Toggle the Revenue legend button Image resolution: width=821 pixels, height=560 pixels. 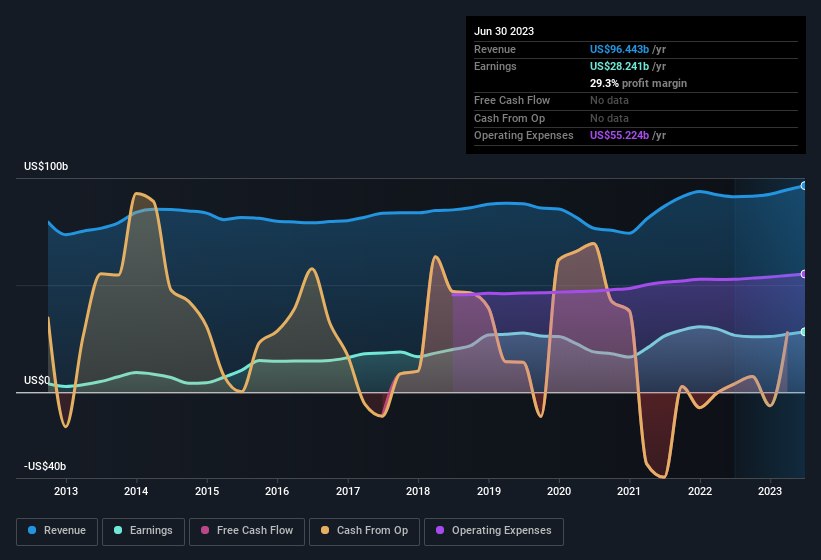click(57, 531)
